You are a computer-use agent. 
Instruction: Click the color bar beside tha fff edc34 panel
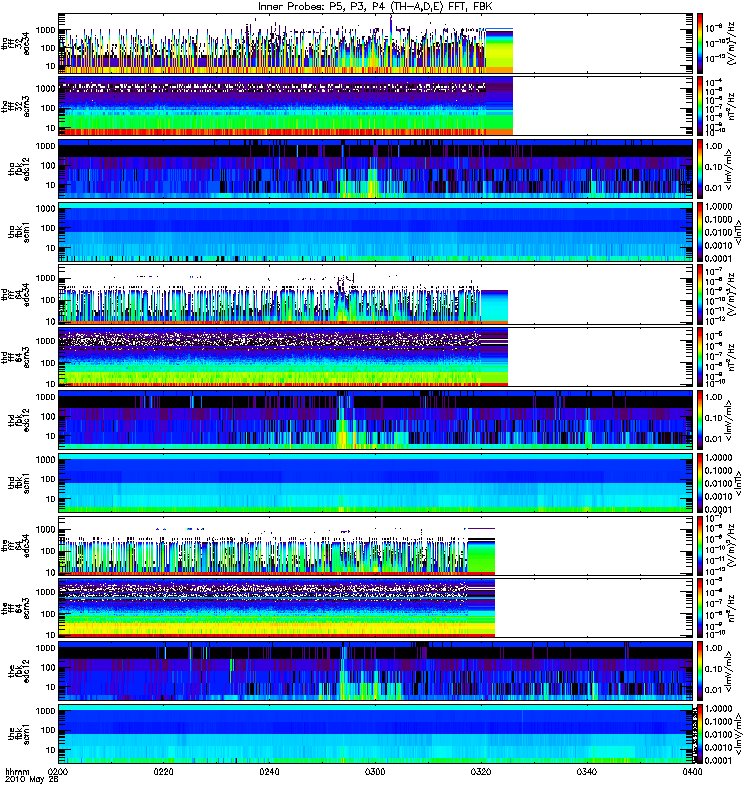[700, 43]
